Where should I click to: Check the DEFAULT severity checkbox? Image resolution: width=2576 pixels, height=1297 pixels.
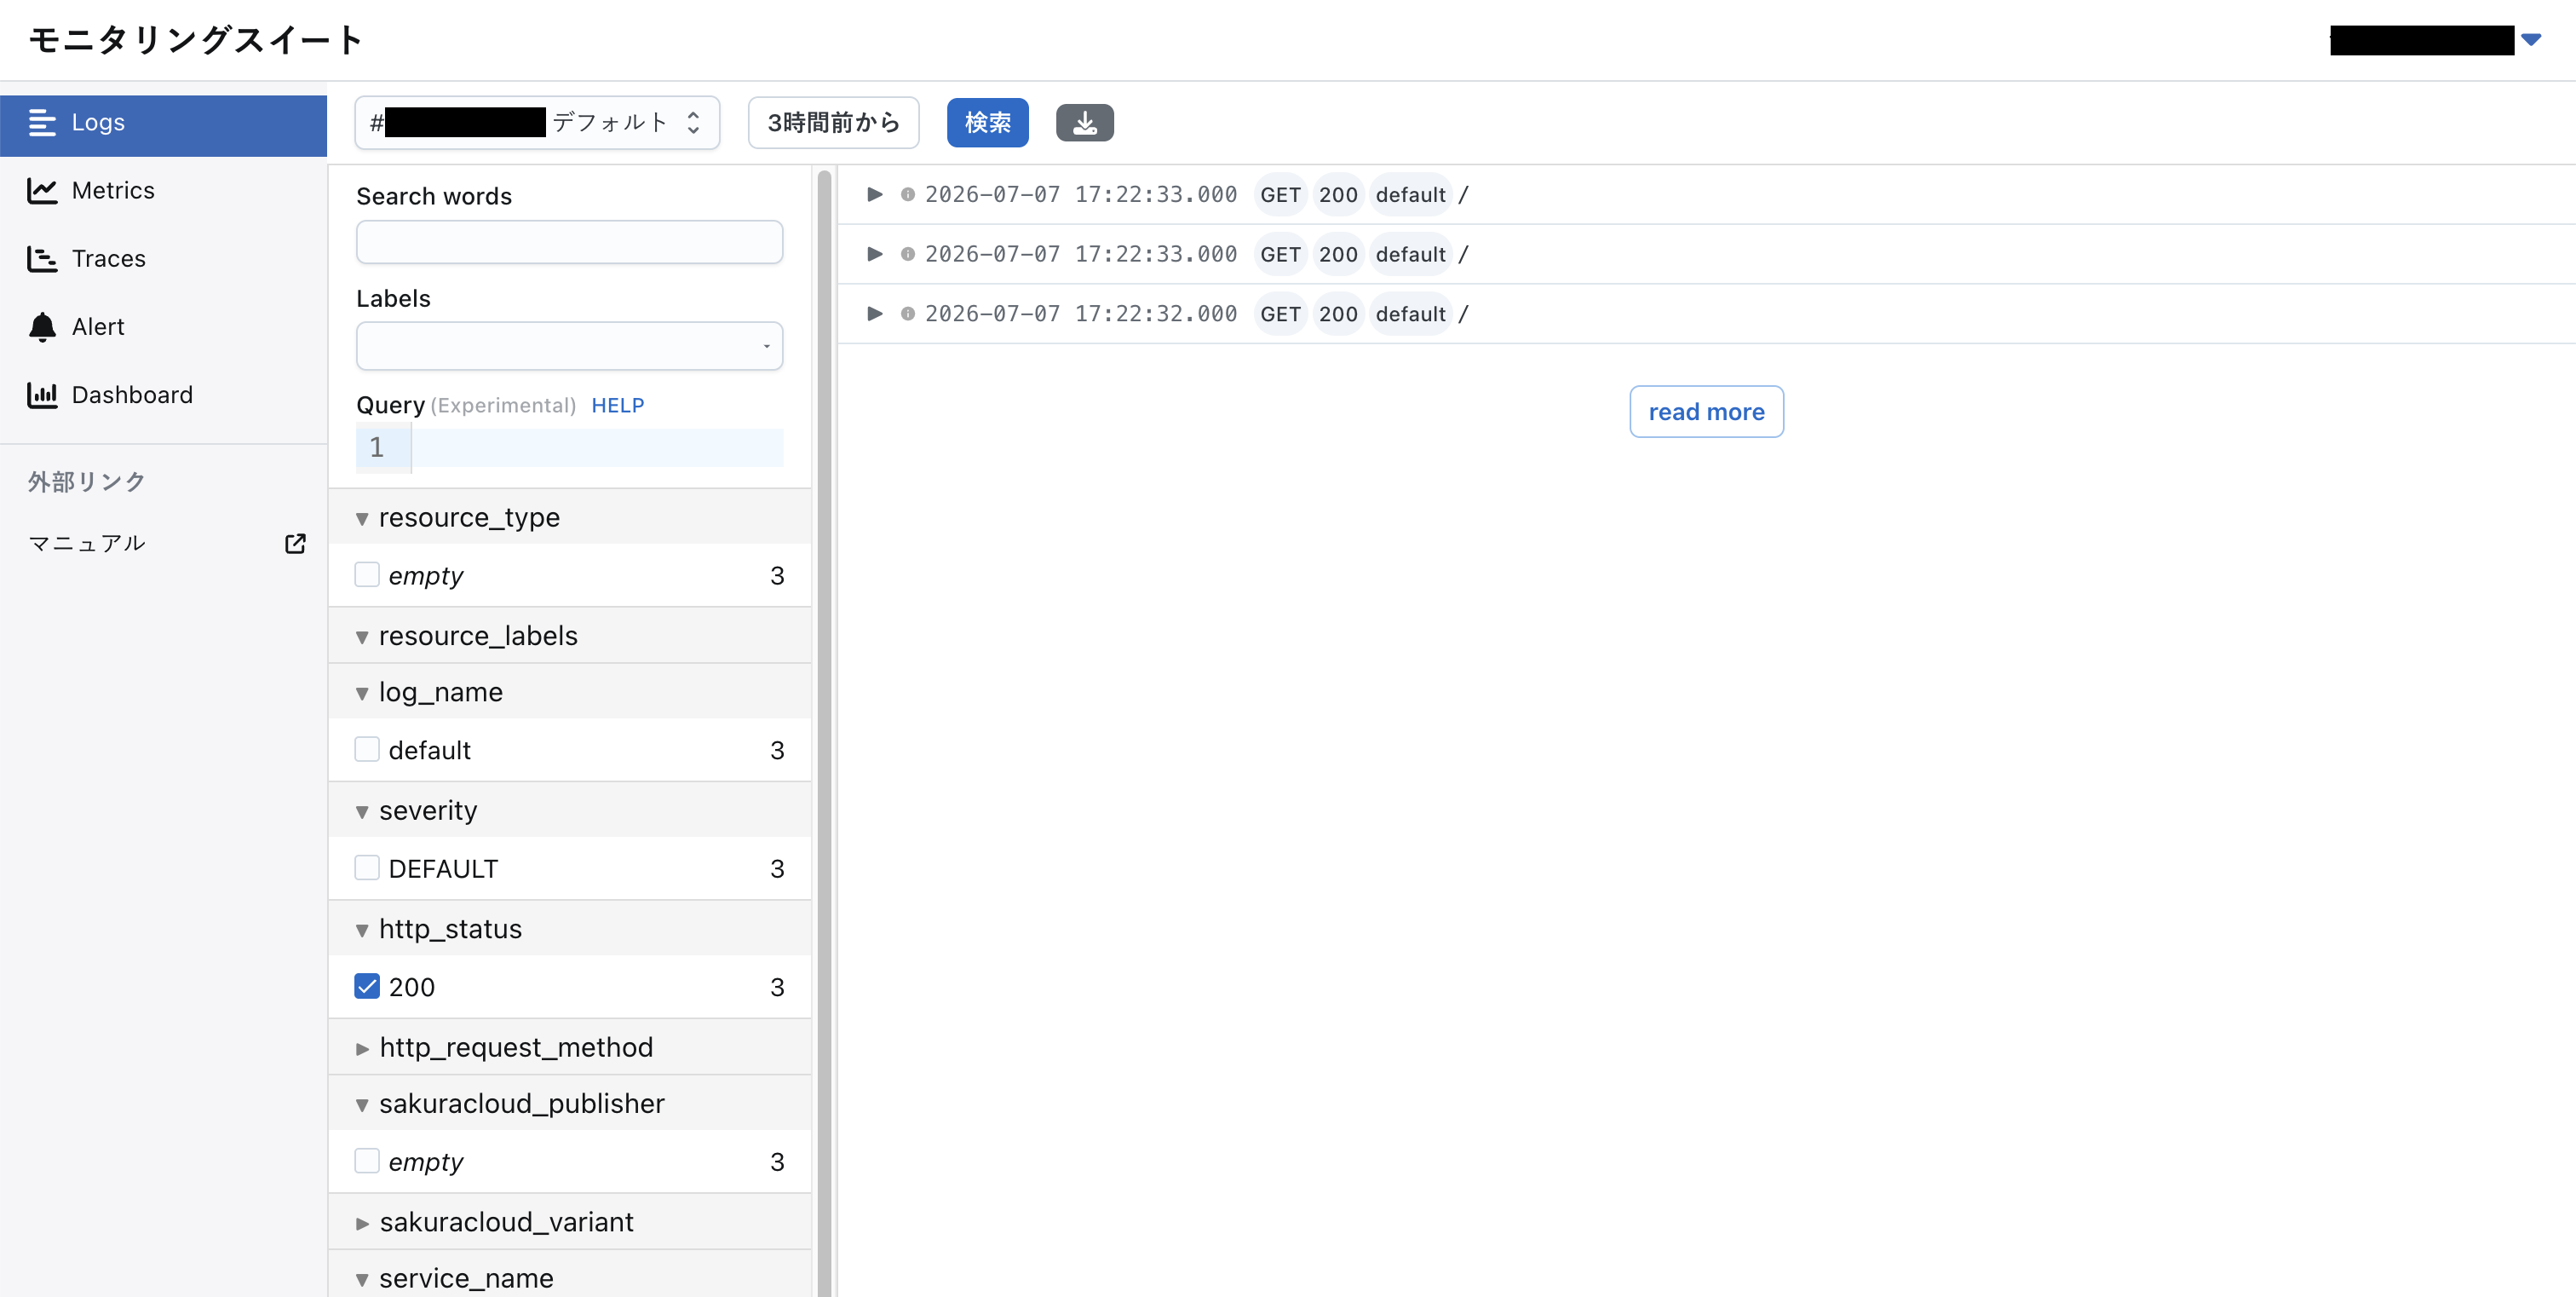367,868
